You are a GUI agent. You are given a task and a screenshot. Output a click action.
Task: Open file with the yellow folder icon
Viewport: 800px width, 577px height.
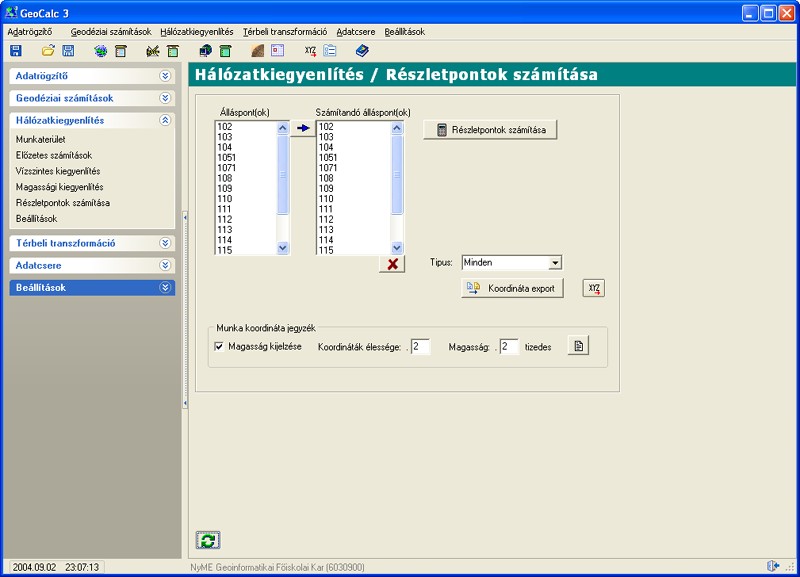(48, 51)
